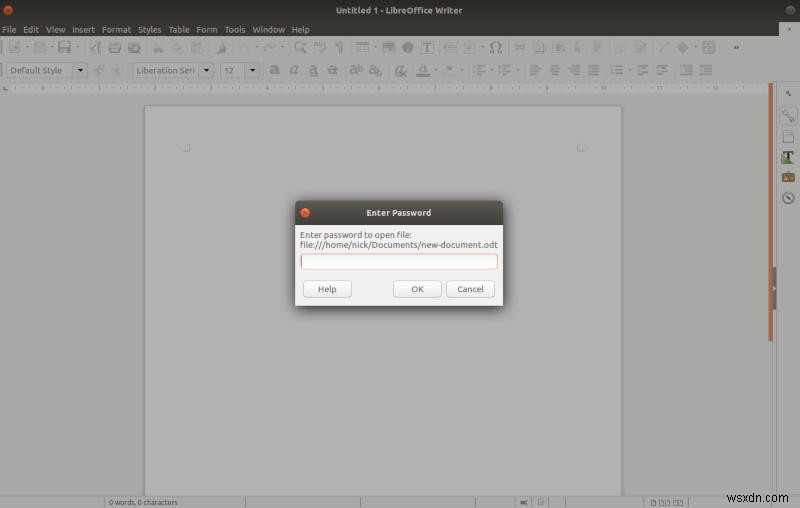Toggle italic formatting
The height and width of the screenshot is (508, 800).
[294, 70]
